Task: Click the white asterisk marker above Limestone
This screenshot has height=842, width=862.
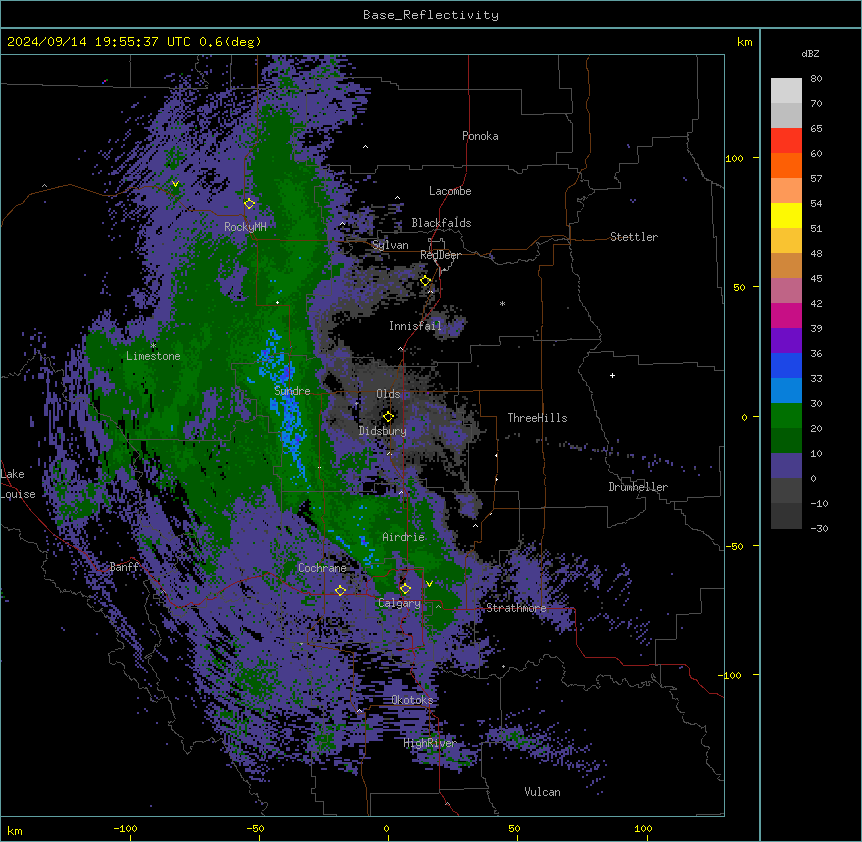Action: (x=153, y=346)
